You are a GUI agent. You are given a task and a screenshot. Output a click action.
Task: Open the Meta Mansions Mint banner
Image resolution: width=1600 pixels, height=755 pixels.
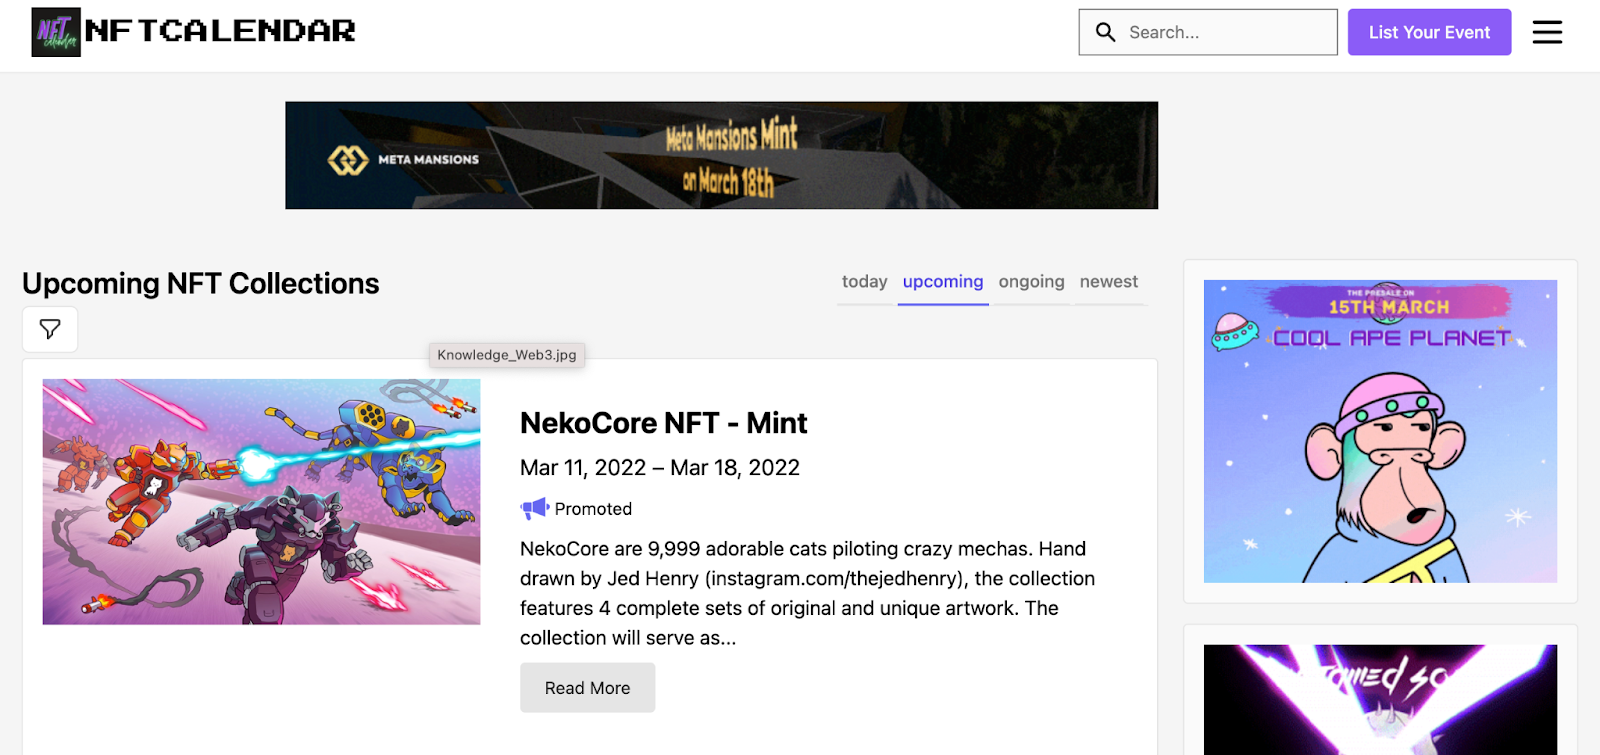coord(721,155)
